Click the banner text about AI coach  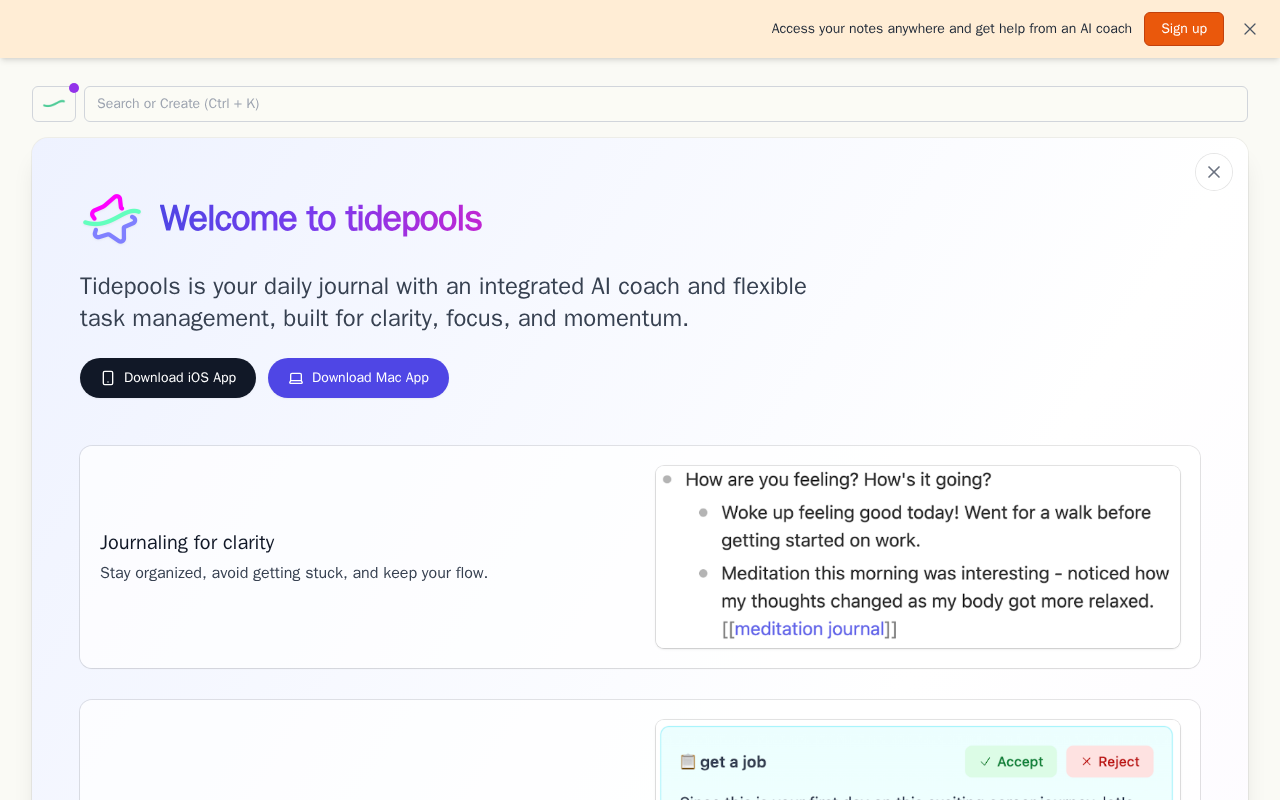pyautogui.click(x=951, y=29)
